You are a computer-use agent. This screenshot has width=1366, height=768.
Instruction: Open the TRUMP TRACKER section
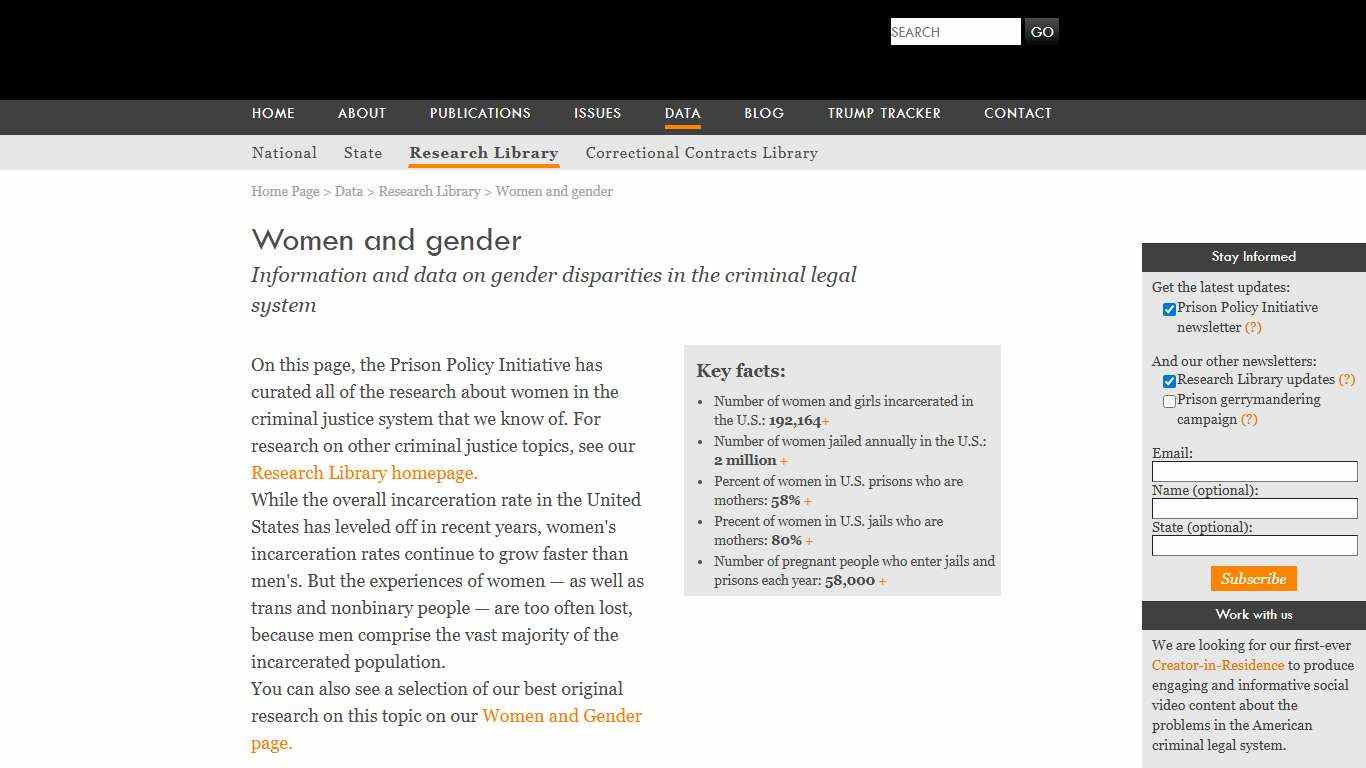pyautogui.click(x=884, y=113)
